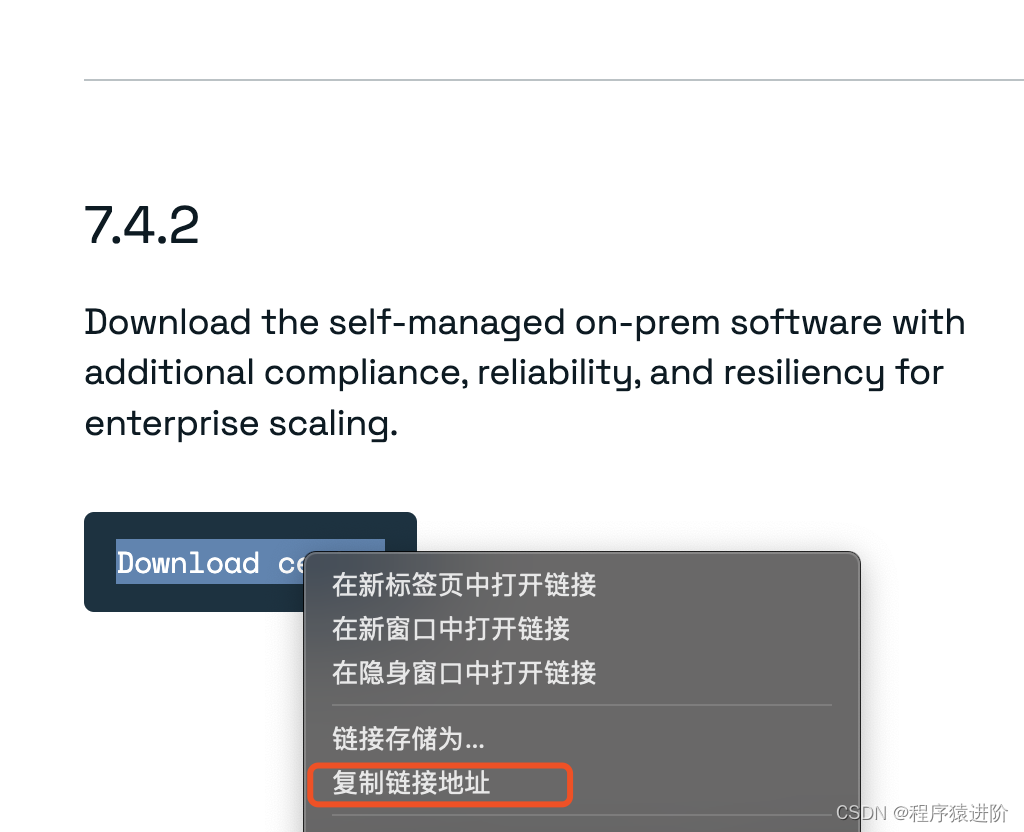
Task: Click the "enterprise scaling." text line
Action: [x=241, y=424]
